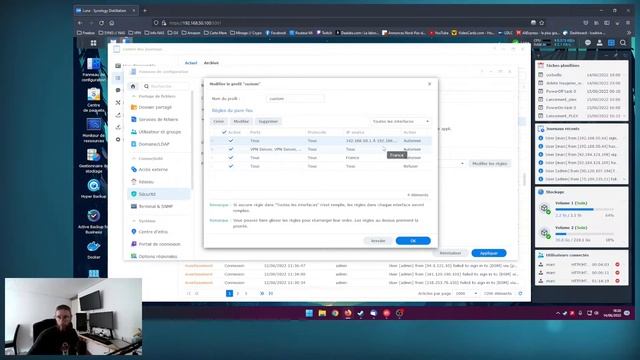Open Moniteur de ressources desktop icon
The height and width of the screenshot is (360, 640).
93,130
